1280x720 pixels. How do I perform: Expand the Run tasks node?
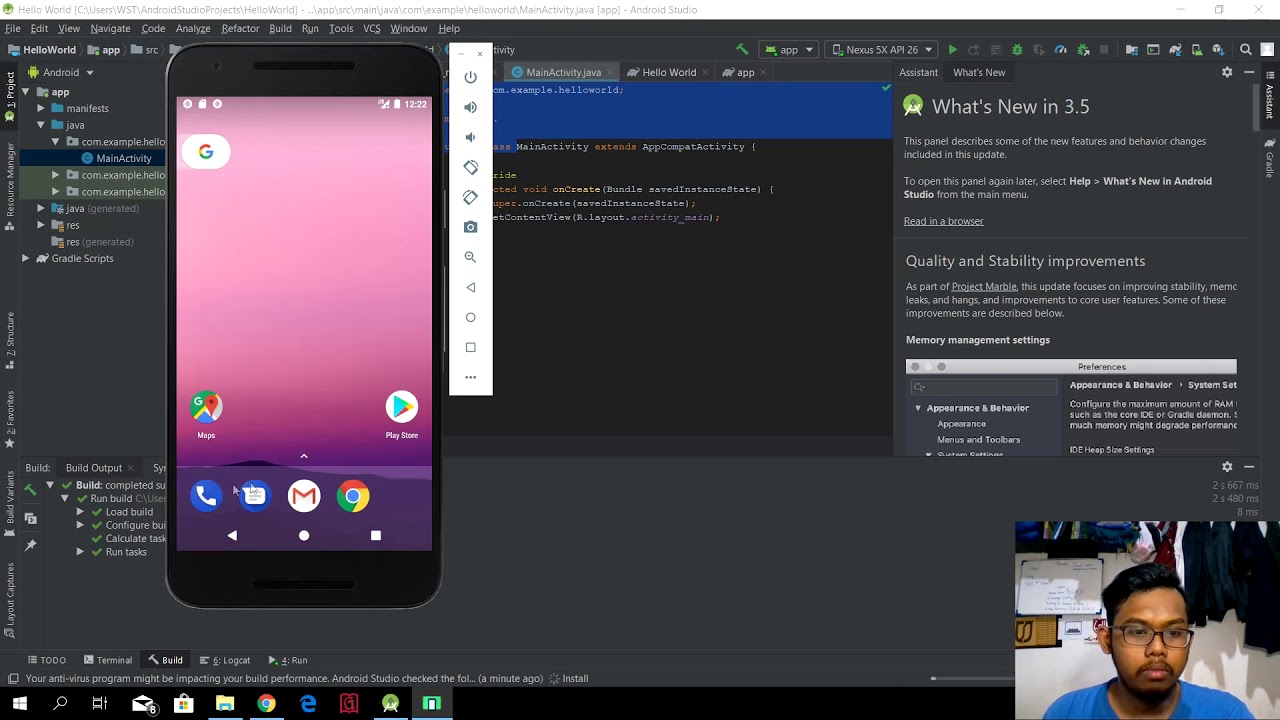80,552
